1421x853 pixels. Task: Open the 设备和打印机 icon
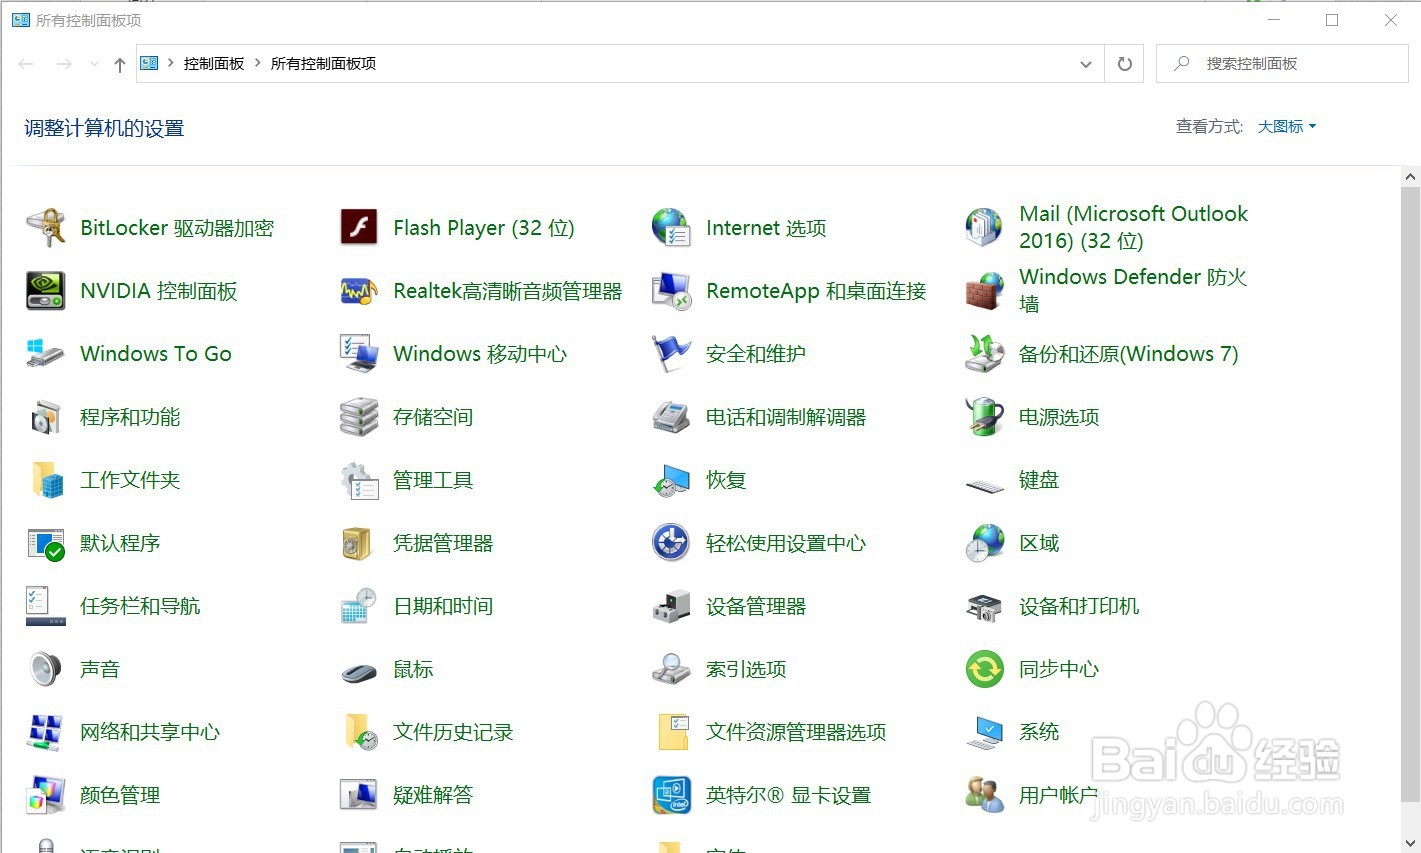click(985, 606)
